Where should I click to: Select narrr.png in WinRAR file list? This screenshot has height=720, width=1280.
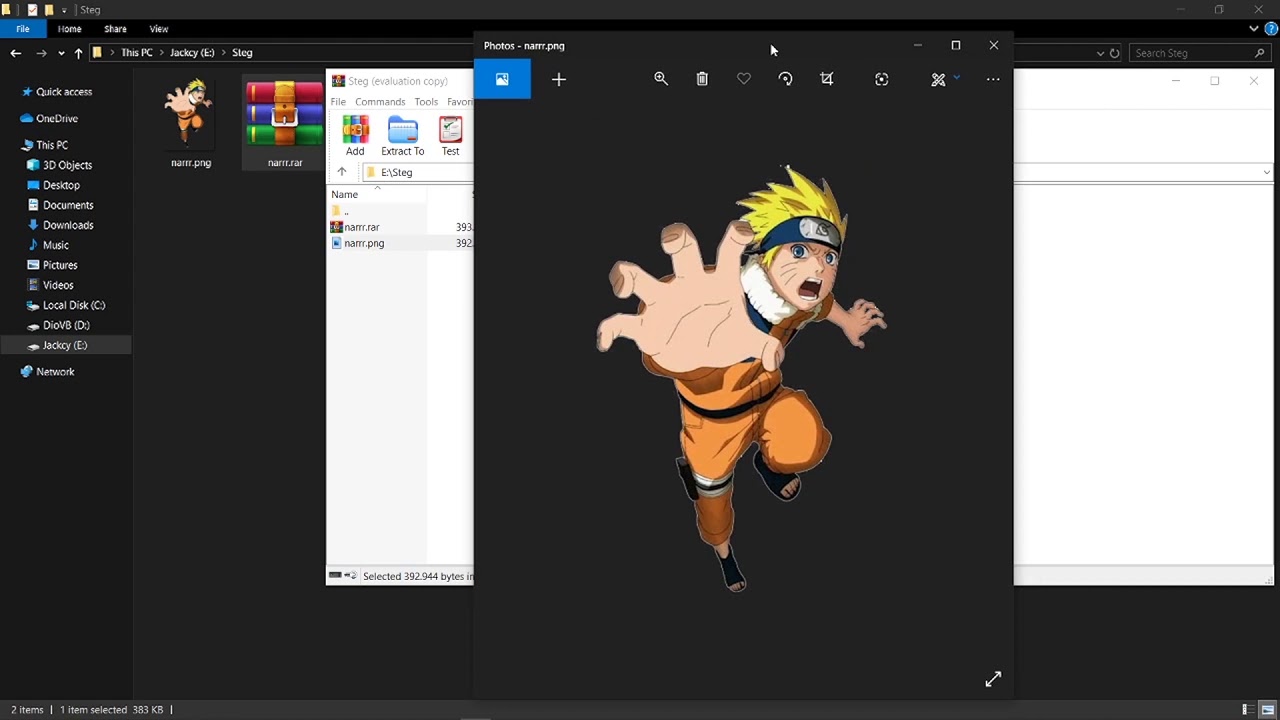click(x=364, y=243)
